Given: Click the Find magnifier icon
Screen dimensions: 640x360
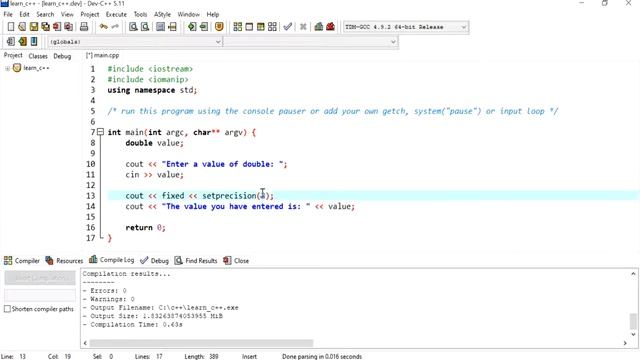Looking at the screenshot, I should (133, 27).
